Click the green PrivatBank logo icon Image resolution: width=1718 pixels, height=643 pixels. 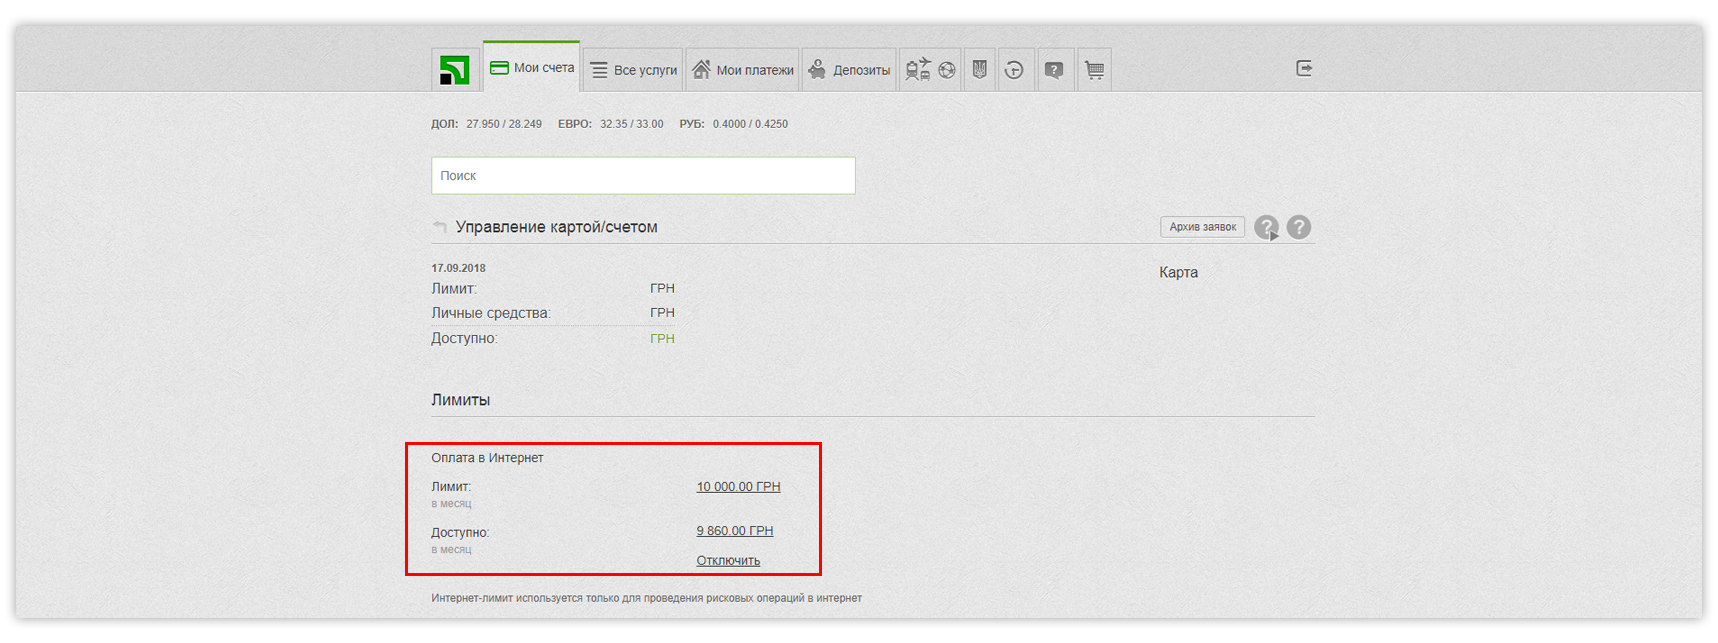click(455, 70)
